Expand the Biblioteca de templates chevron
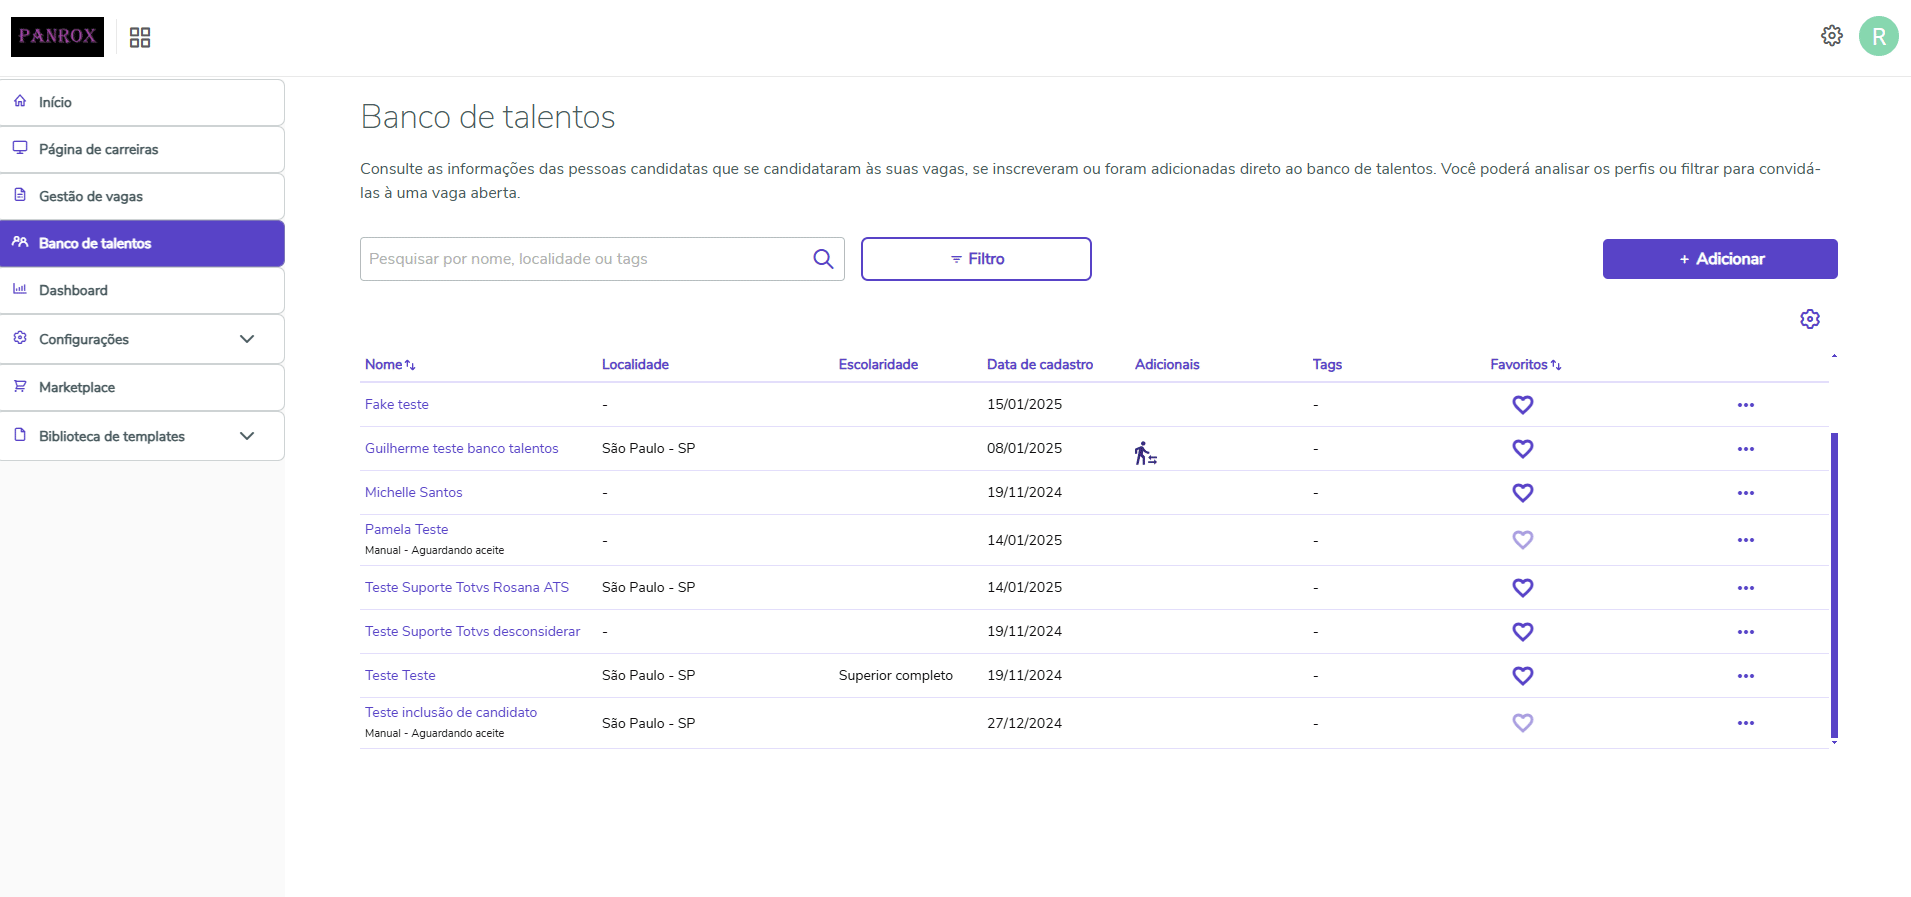Image resolution: width=1911 pixels, height=897 pixels. [247, 436]
